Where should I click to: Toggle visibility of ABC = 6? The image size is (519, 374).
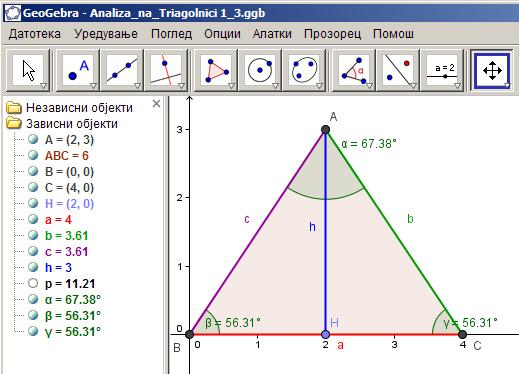tap(33, 155)
